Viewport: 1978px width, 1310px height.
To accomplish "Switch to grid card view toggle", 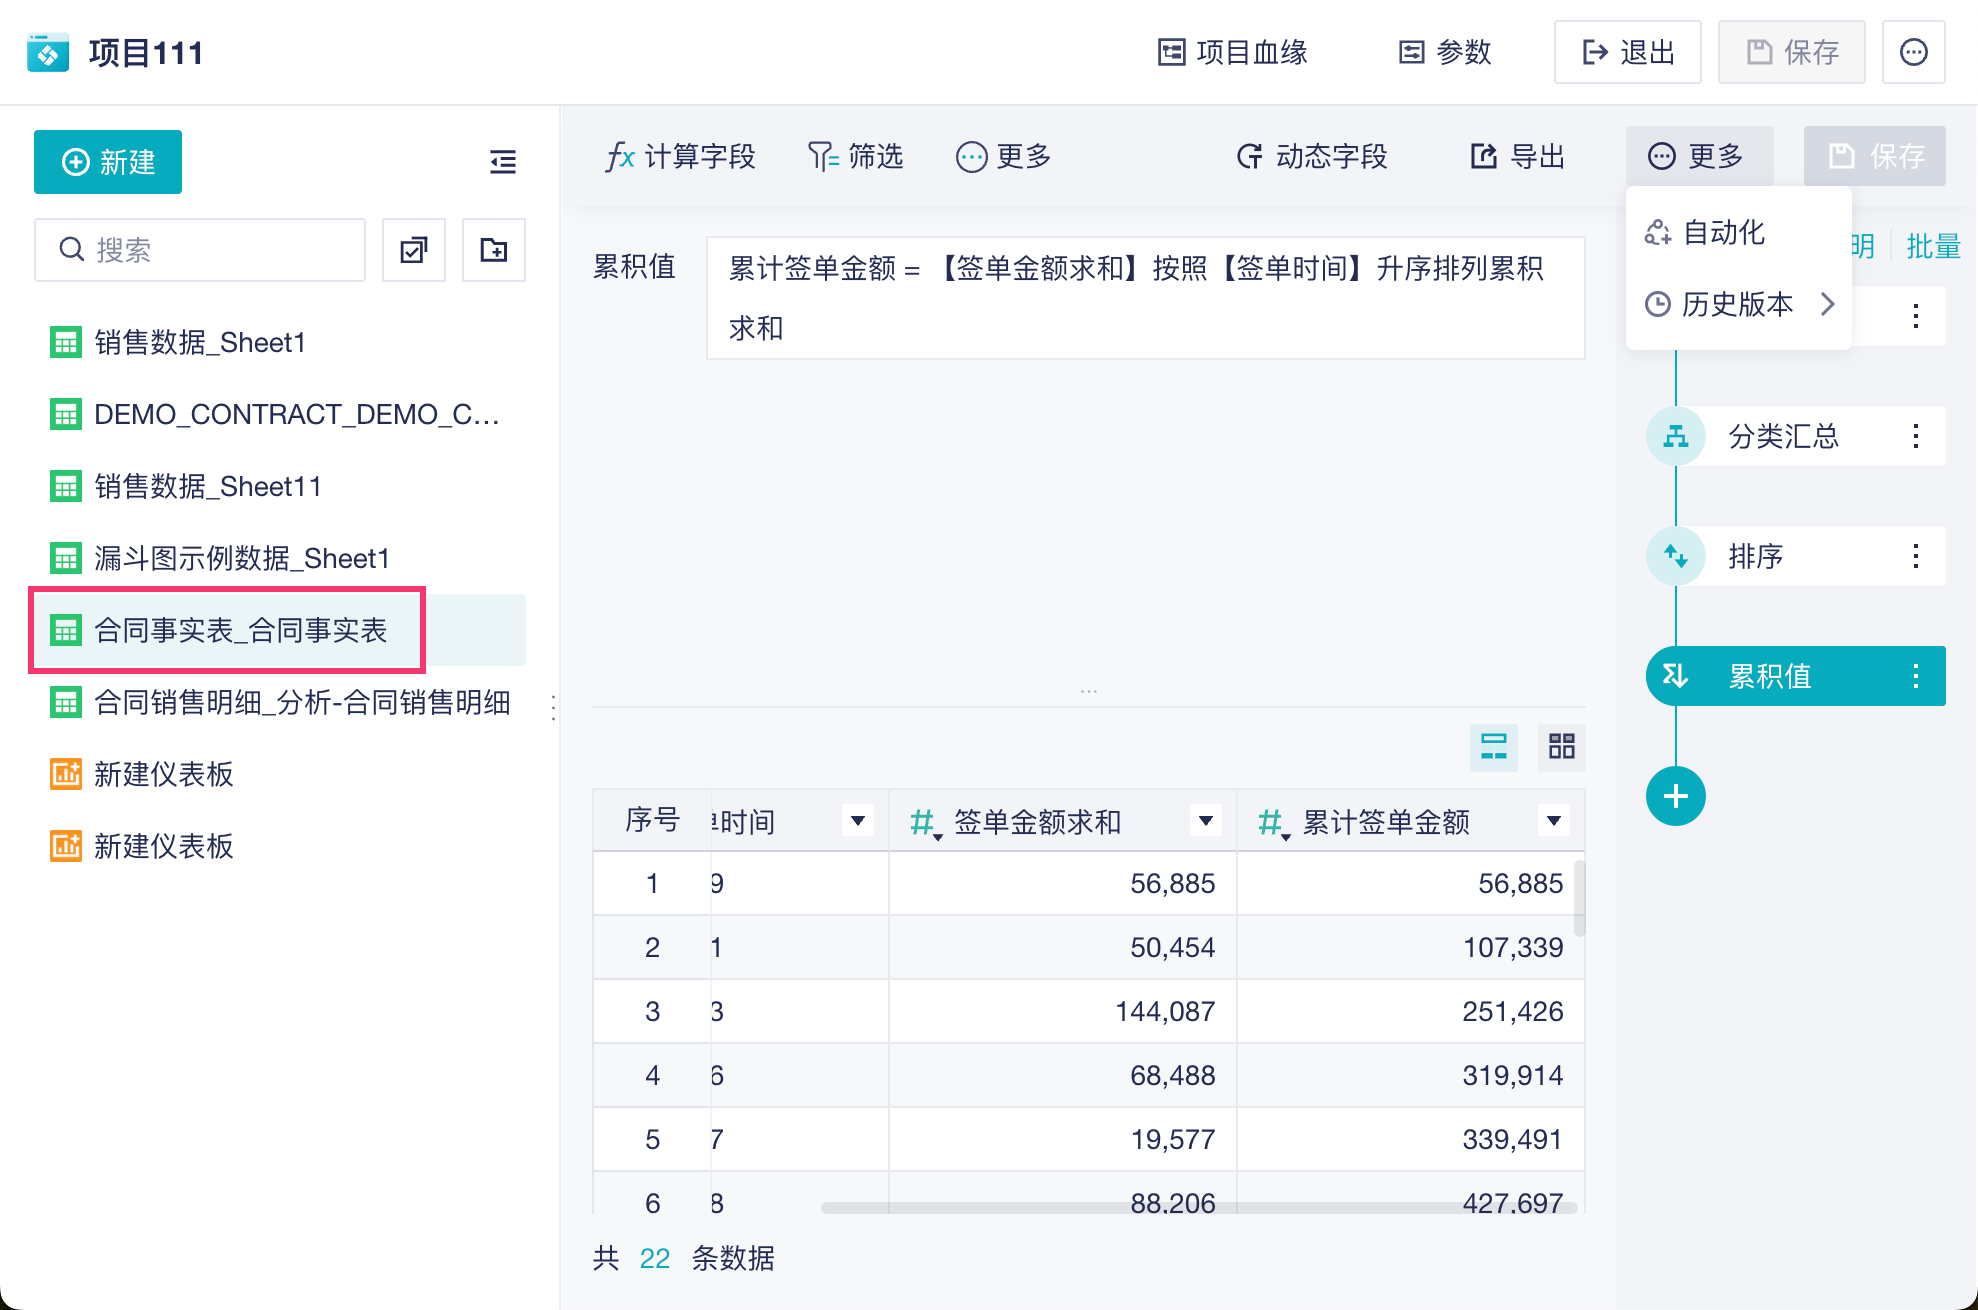I will pyautogui.click(x=1561, y=747).
